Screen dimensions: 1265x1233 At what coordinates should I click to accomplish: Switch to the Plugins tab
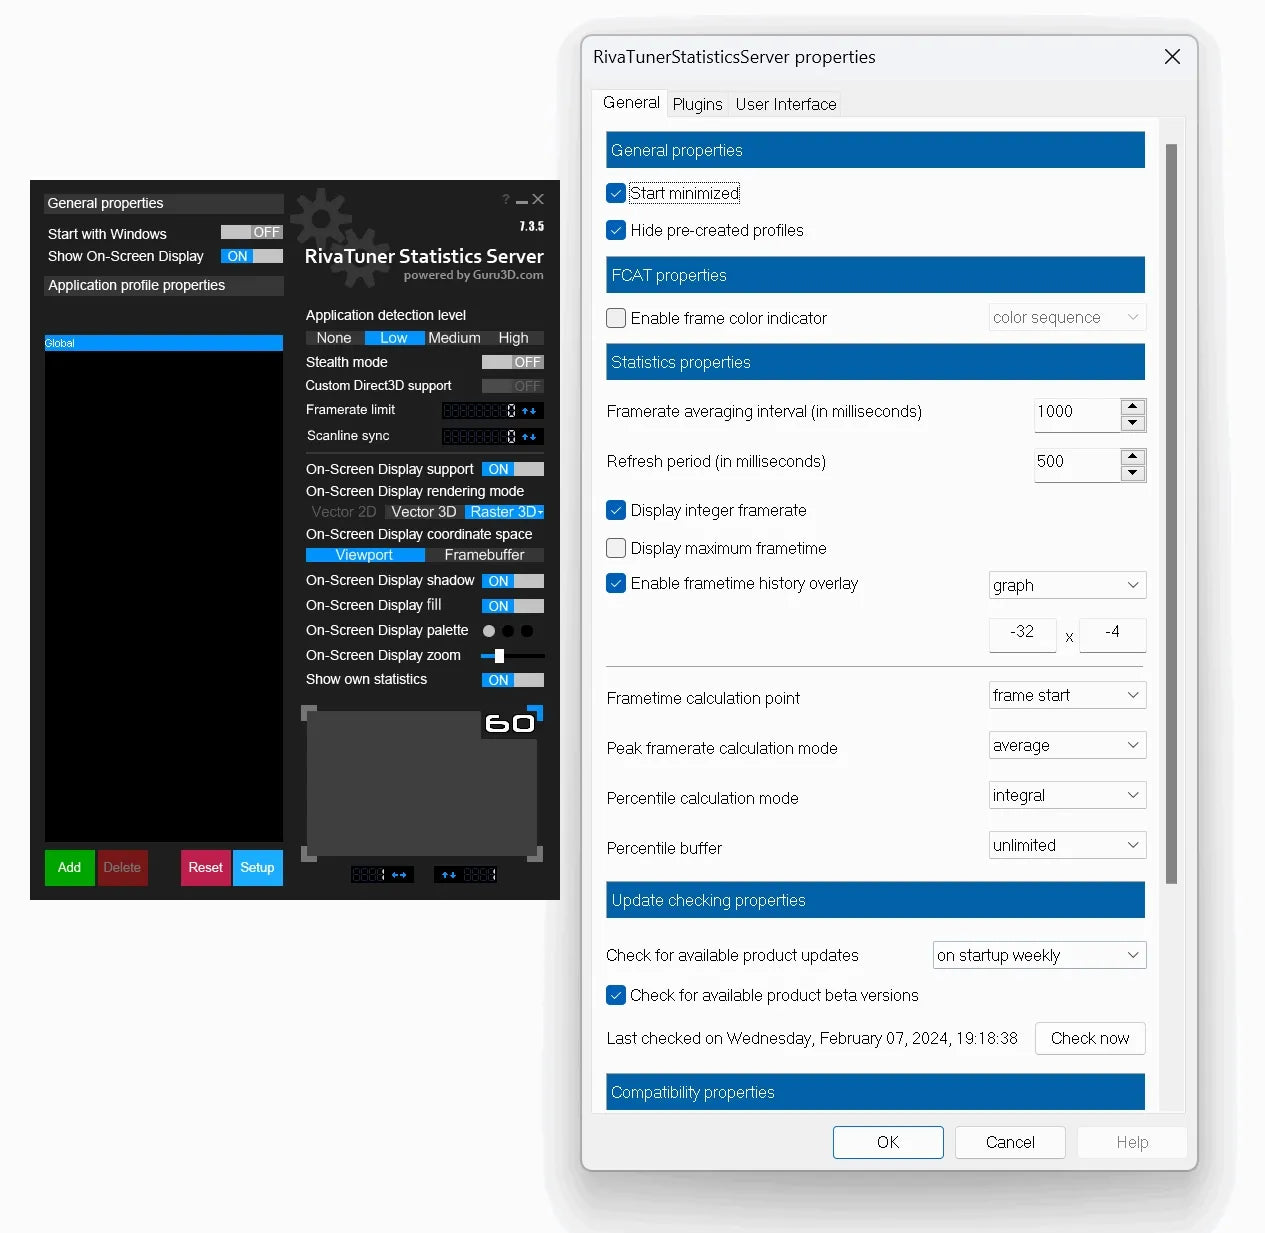pos(697,103)
